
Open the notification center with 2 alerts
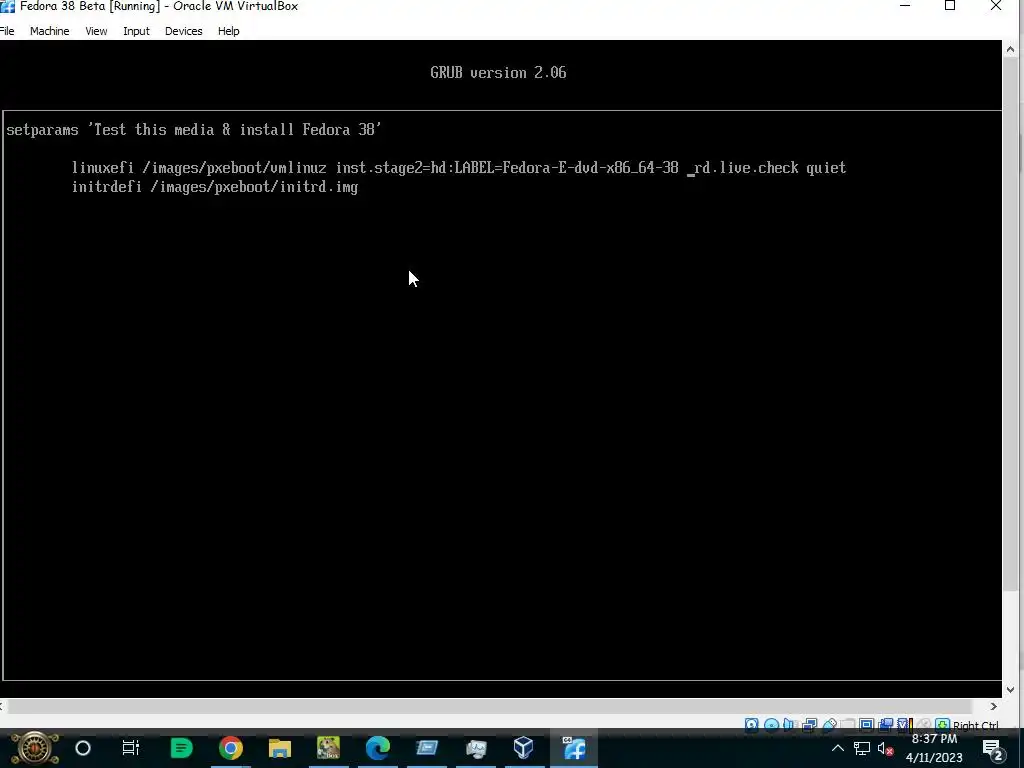(993, 750)
